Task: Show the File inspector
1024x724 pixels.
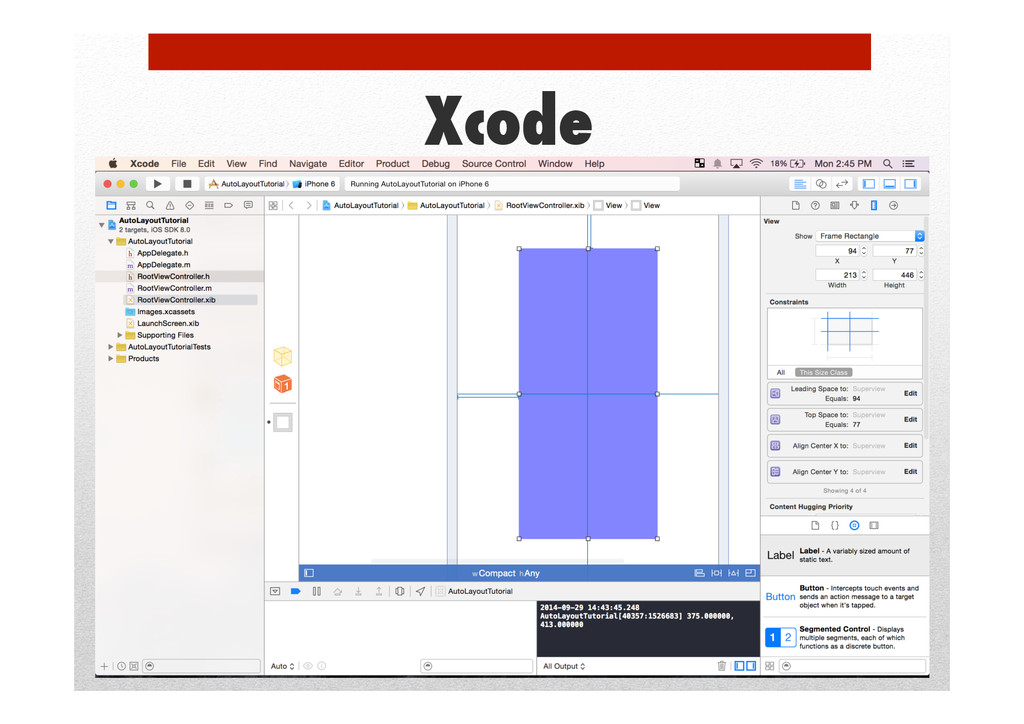Action: 795,206
